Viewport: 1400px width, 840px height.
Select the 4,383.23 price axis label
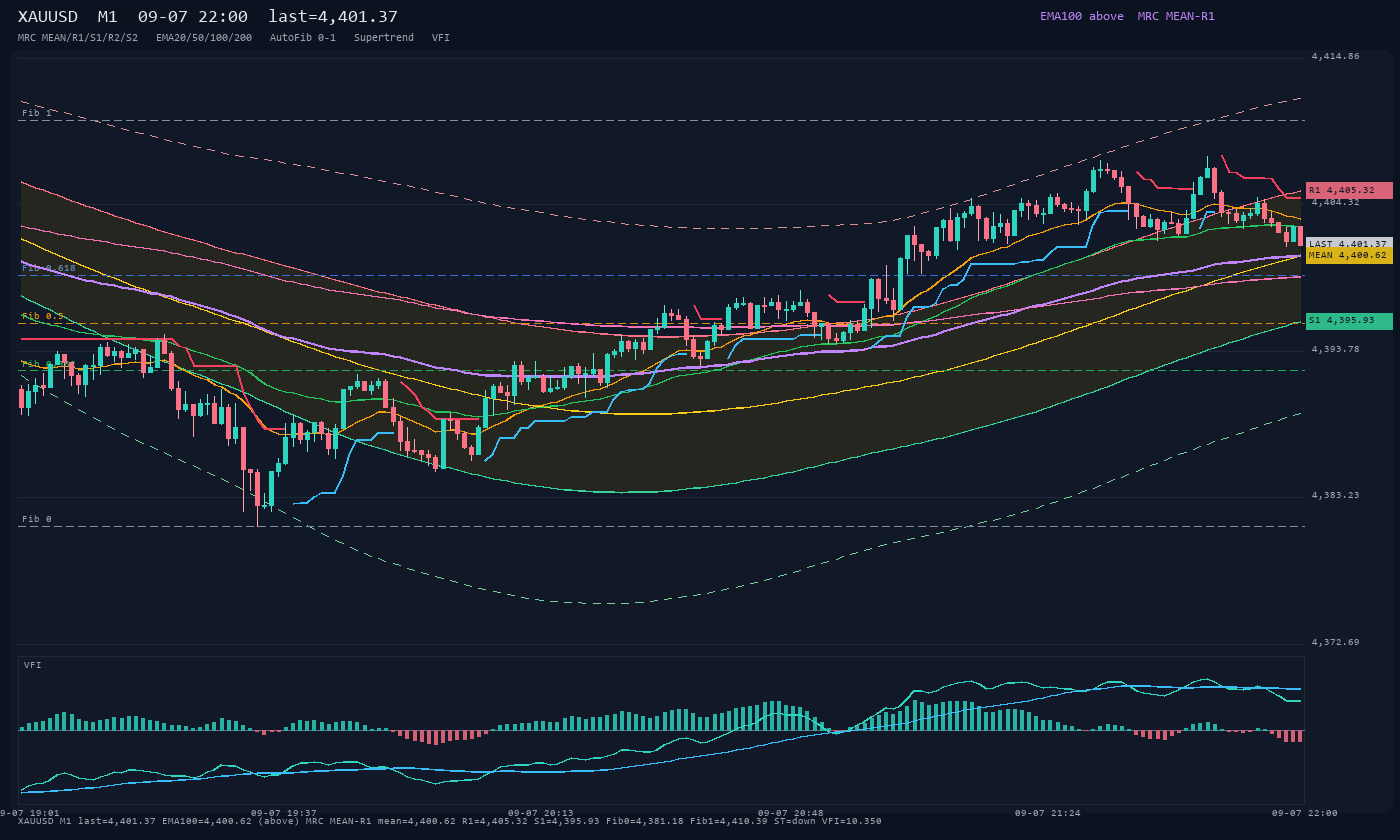(1335, 496)
